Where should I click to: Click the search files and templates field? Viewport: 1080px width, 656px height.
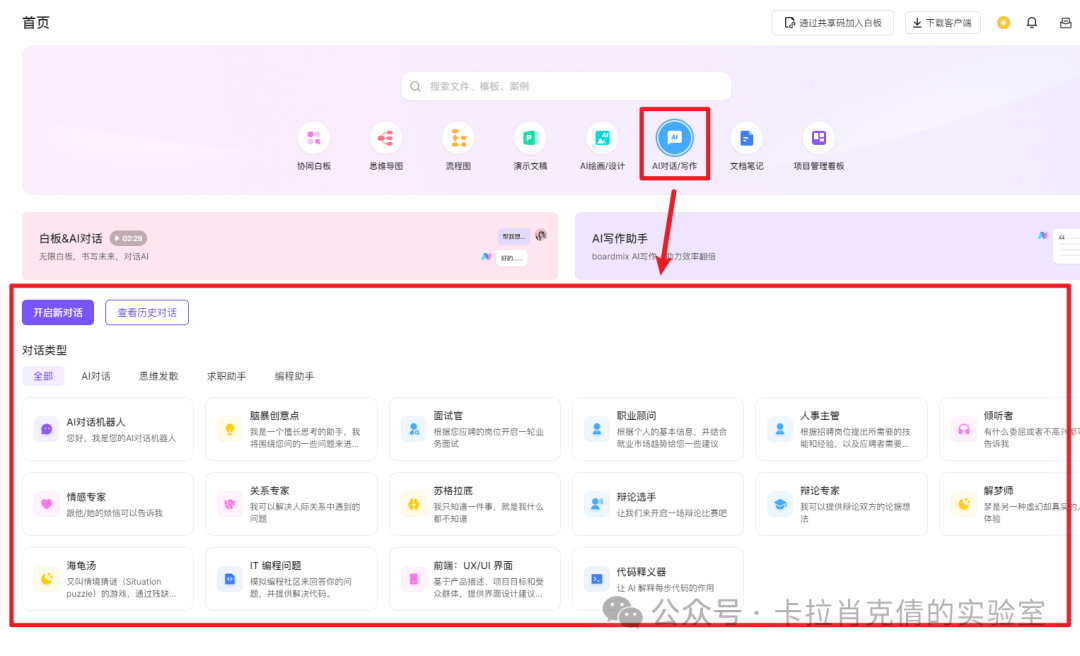click(x=566, y=86)
